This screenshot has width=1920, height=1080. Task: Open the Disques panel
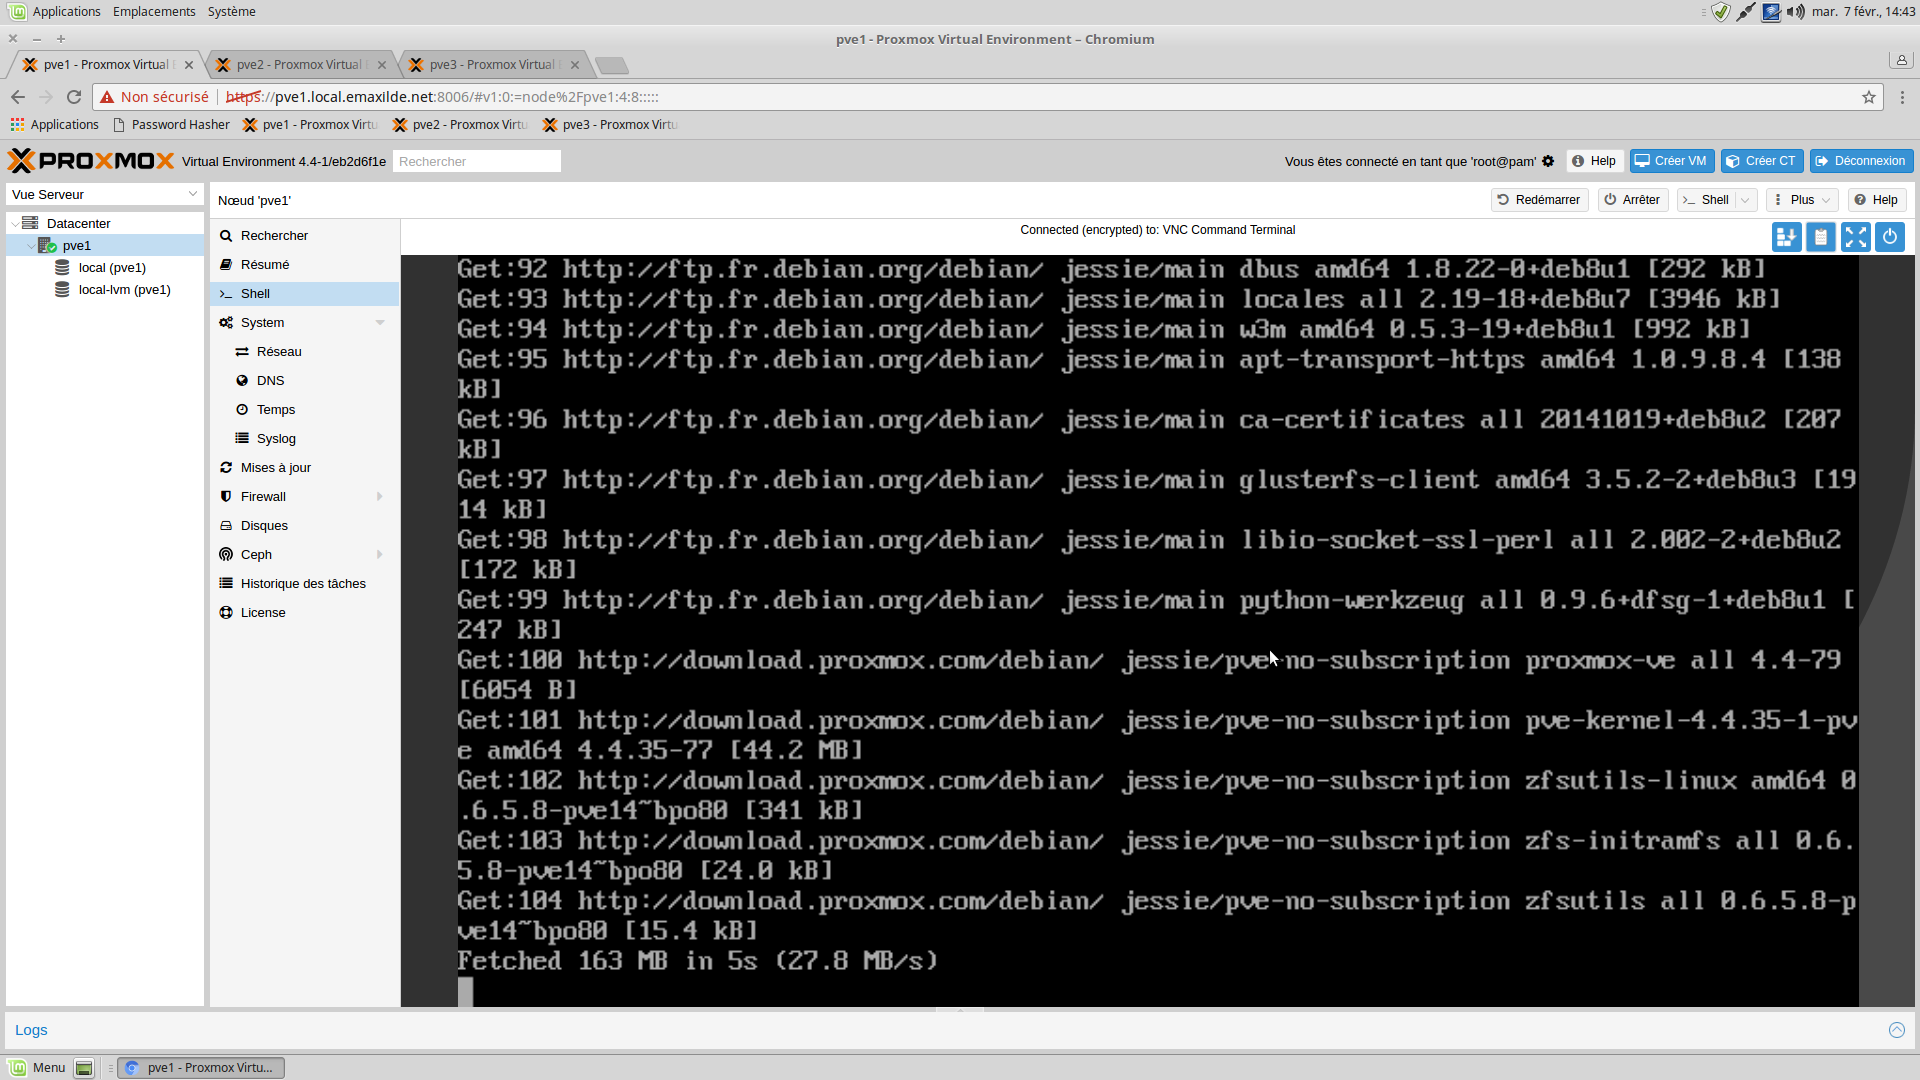(264, 526)
